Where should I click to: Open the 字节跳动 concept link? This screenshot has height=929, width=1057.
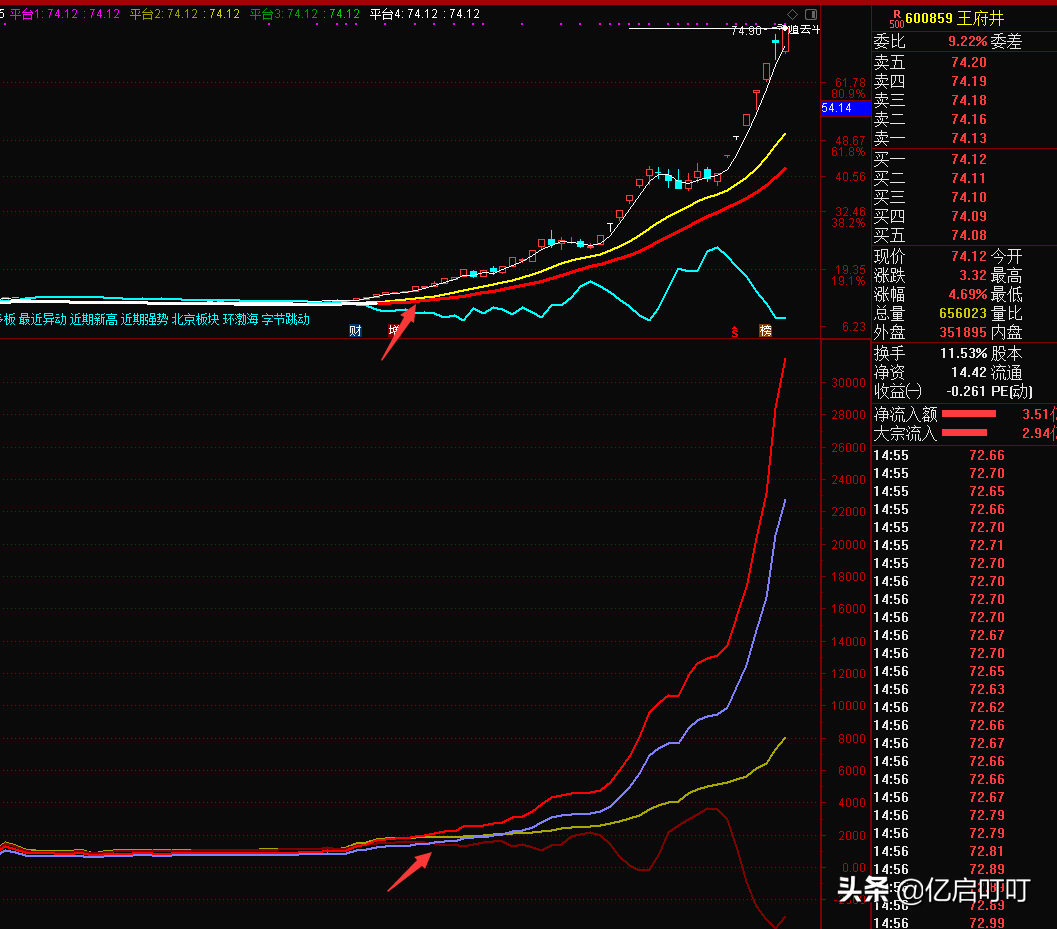click(x=285, y=320)
